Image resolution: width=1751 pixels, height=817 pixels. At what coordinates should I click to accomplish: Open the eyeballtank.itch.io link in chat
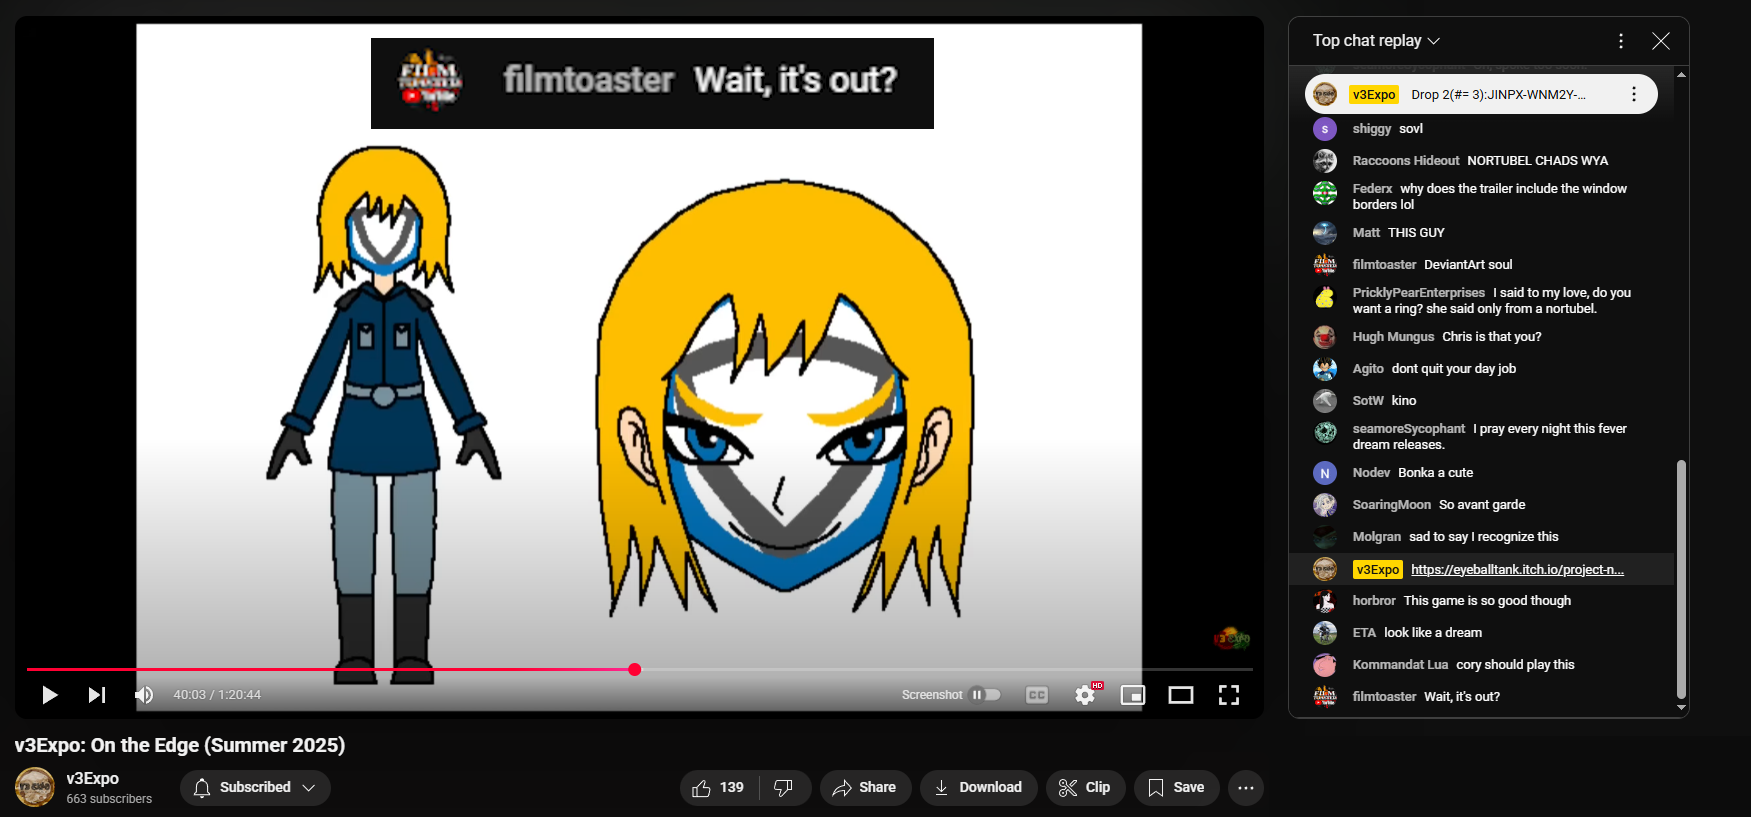coord(1517,569)
